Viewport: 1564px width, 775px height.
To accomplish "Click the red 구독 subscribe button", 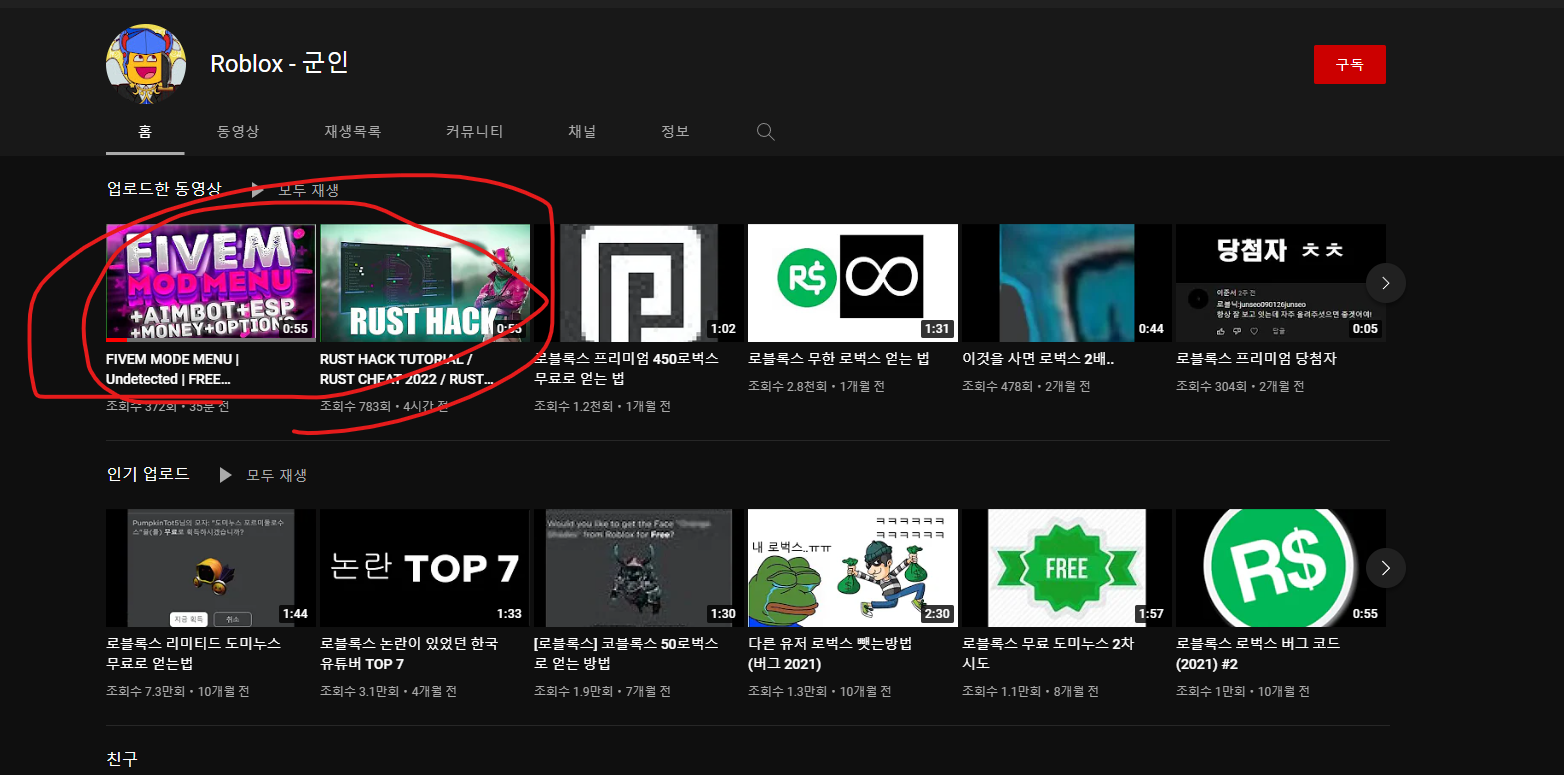I will click(x=1349, y=64).
